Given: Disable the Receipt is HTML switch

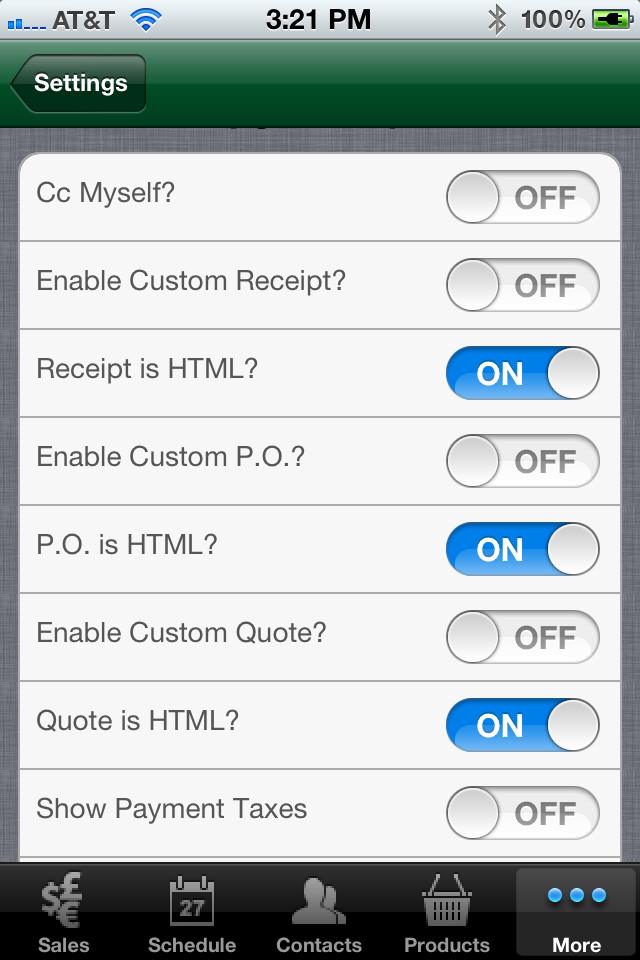Looking at the screenshot, I should tap(522, 373).
